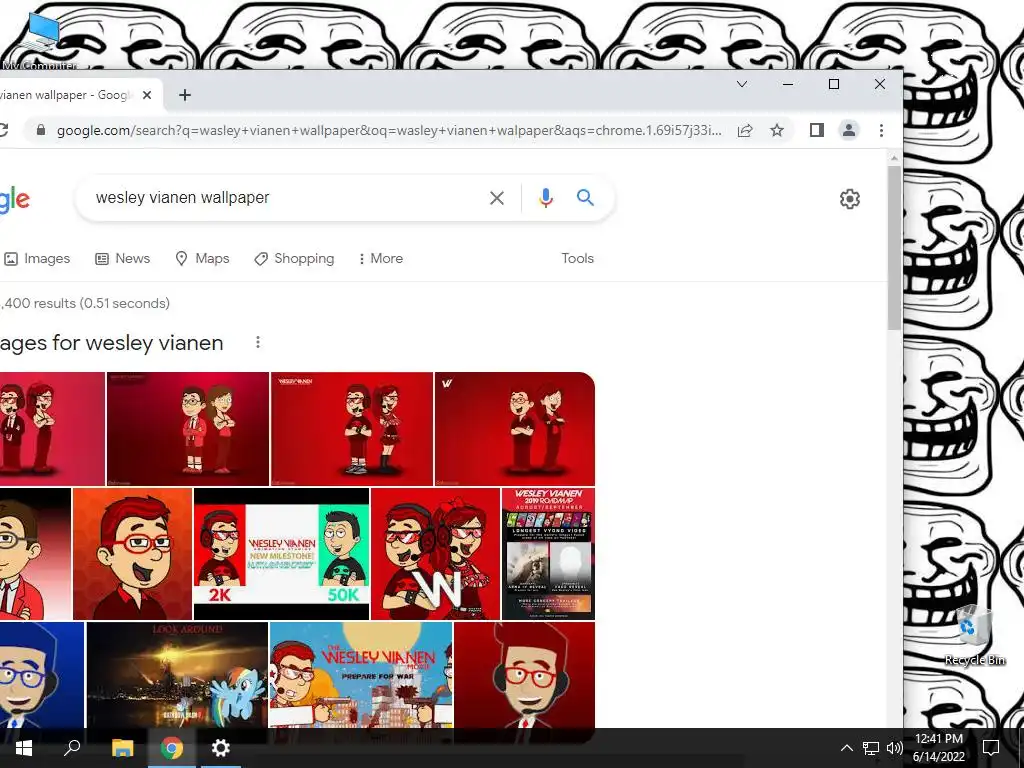The width and height of the screenshot is (1024, 768).
Task: Switch to Shopping results tab
Action: 294,259
